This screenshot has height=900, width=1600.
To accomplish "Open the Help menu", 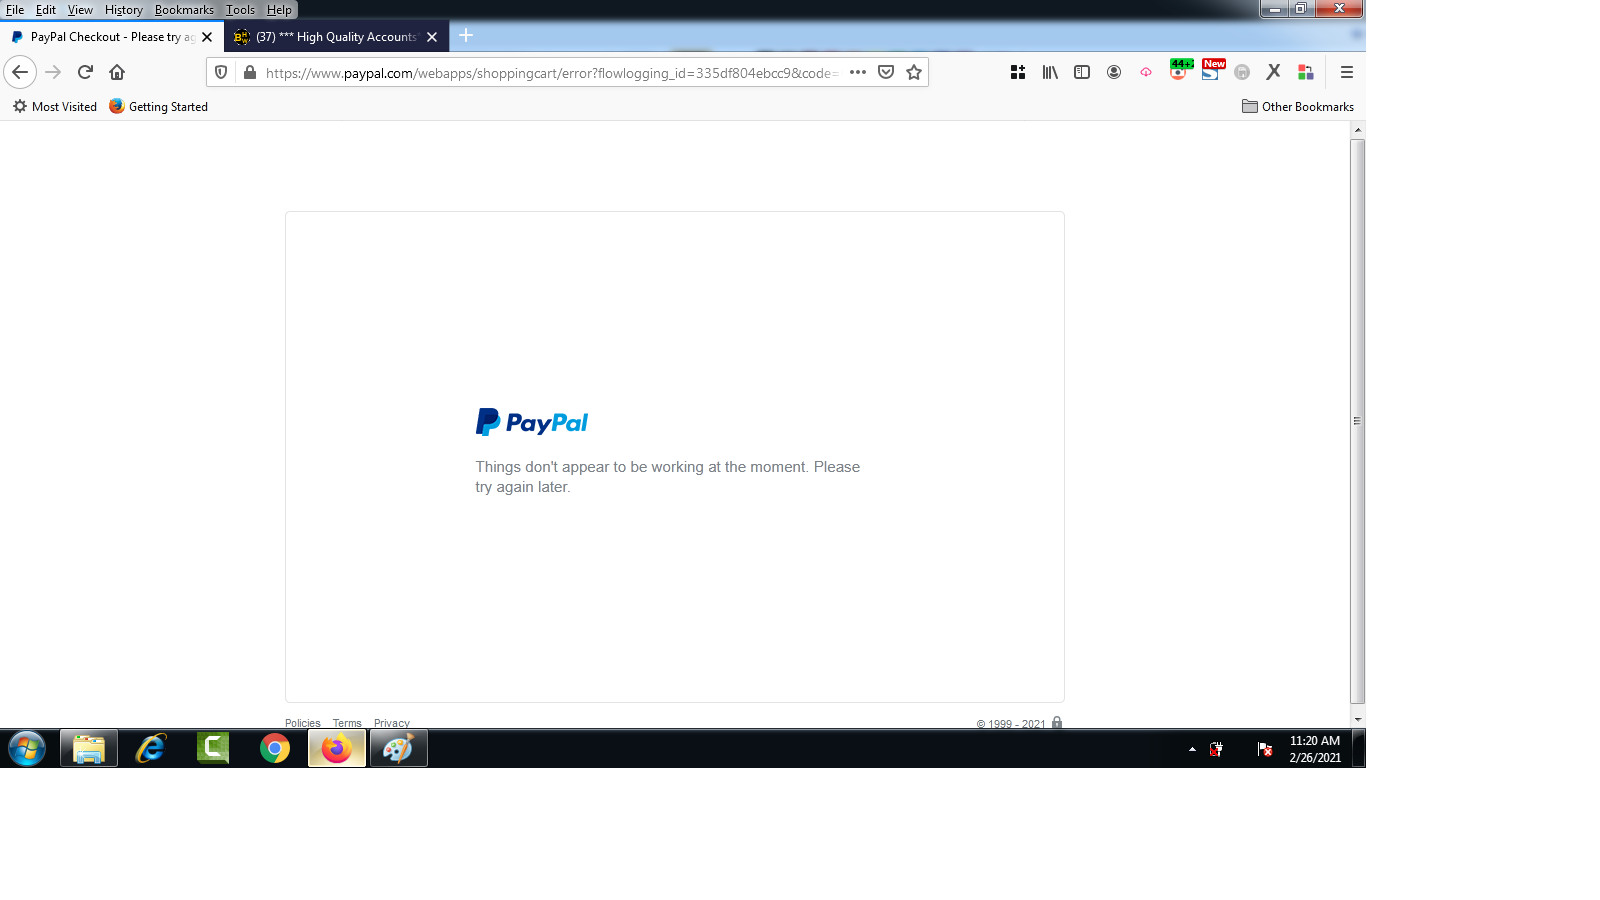I will click(x=279, y=10).
